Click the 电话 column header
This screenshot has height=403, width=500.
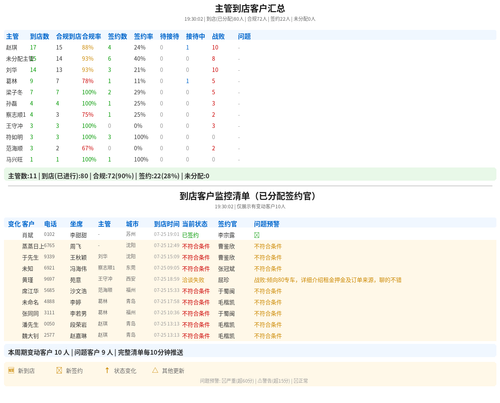click(50, 224)
